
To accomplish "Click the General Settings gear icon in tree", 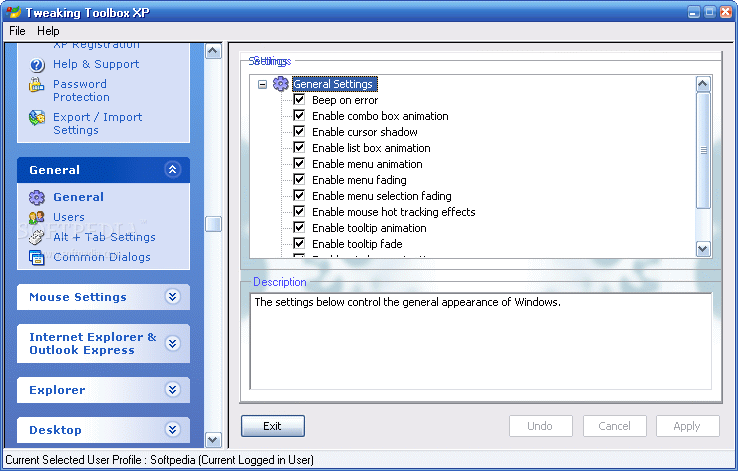I will click(281, 84).
